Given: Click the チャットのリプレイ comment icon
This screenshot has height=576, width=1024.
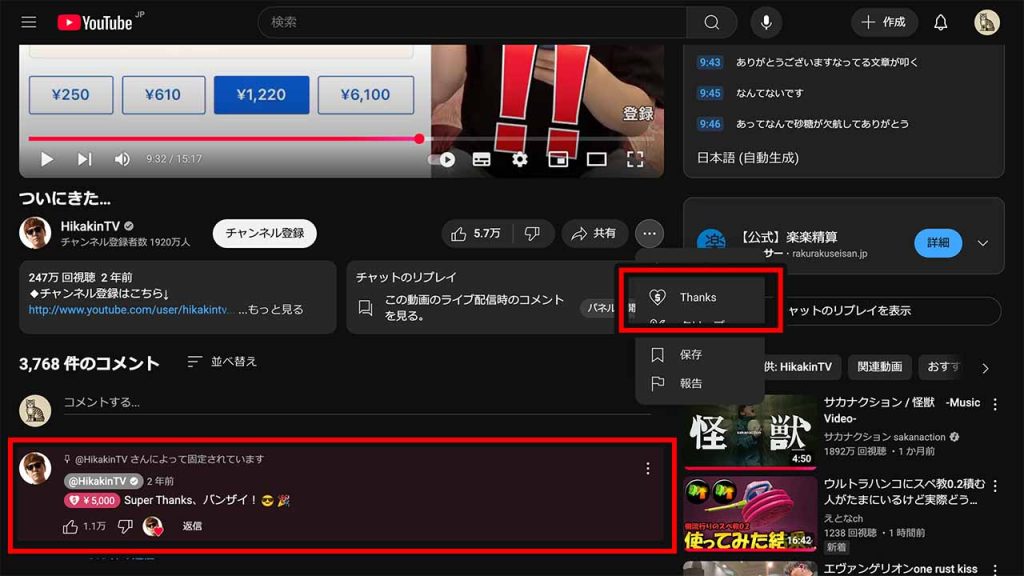Looking at the screenshot, I should (366, 307).
